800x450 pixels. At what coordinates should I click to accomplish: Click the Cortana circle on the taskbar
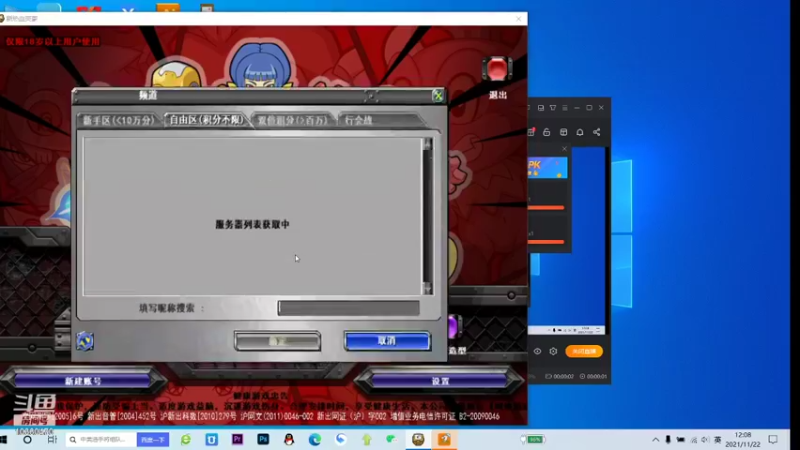(x=27, y=439)
